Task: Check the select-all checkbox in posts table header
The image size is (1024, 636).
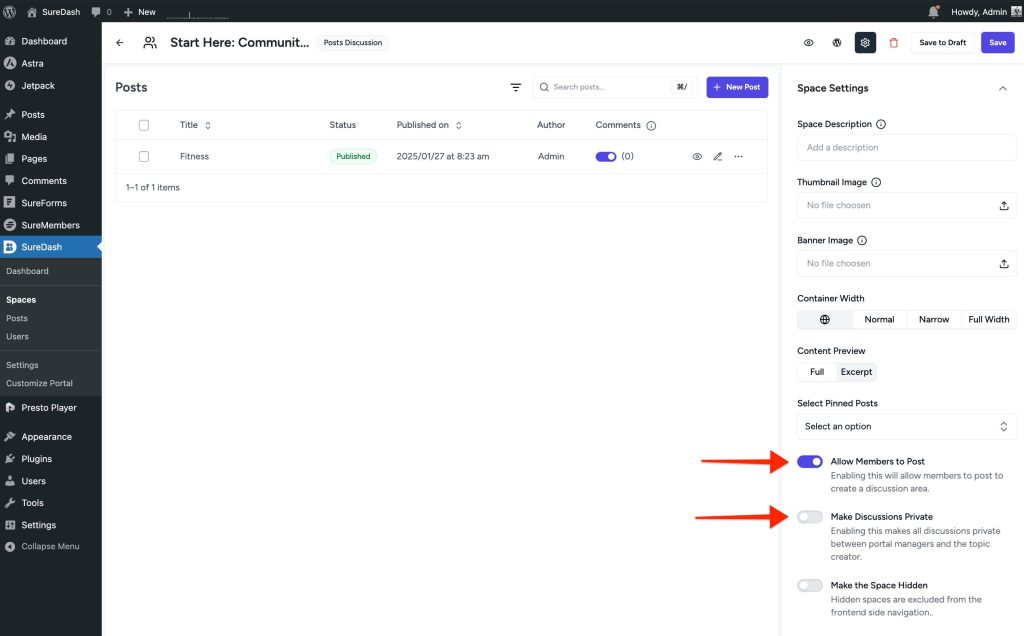Action: pyautogui.click(x=144, y=124)
